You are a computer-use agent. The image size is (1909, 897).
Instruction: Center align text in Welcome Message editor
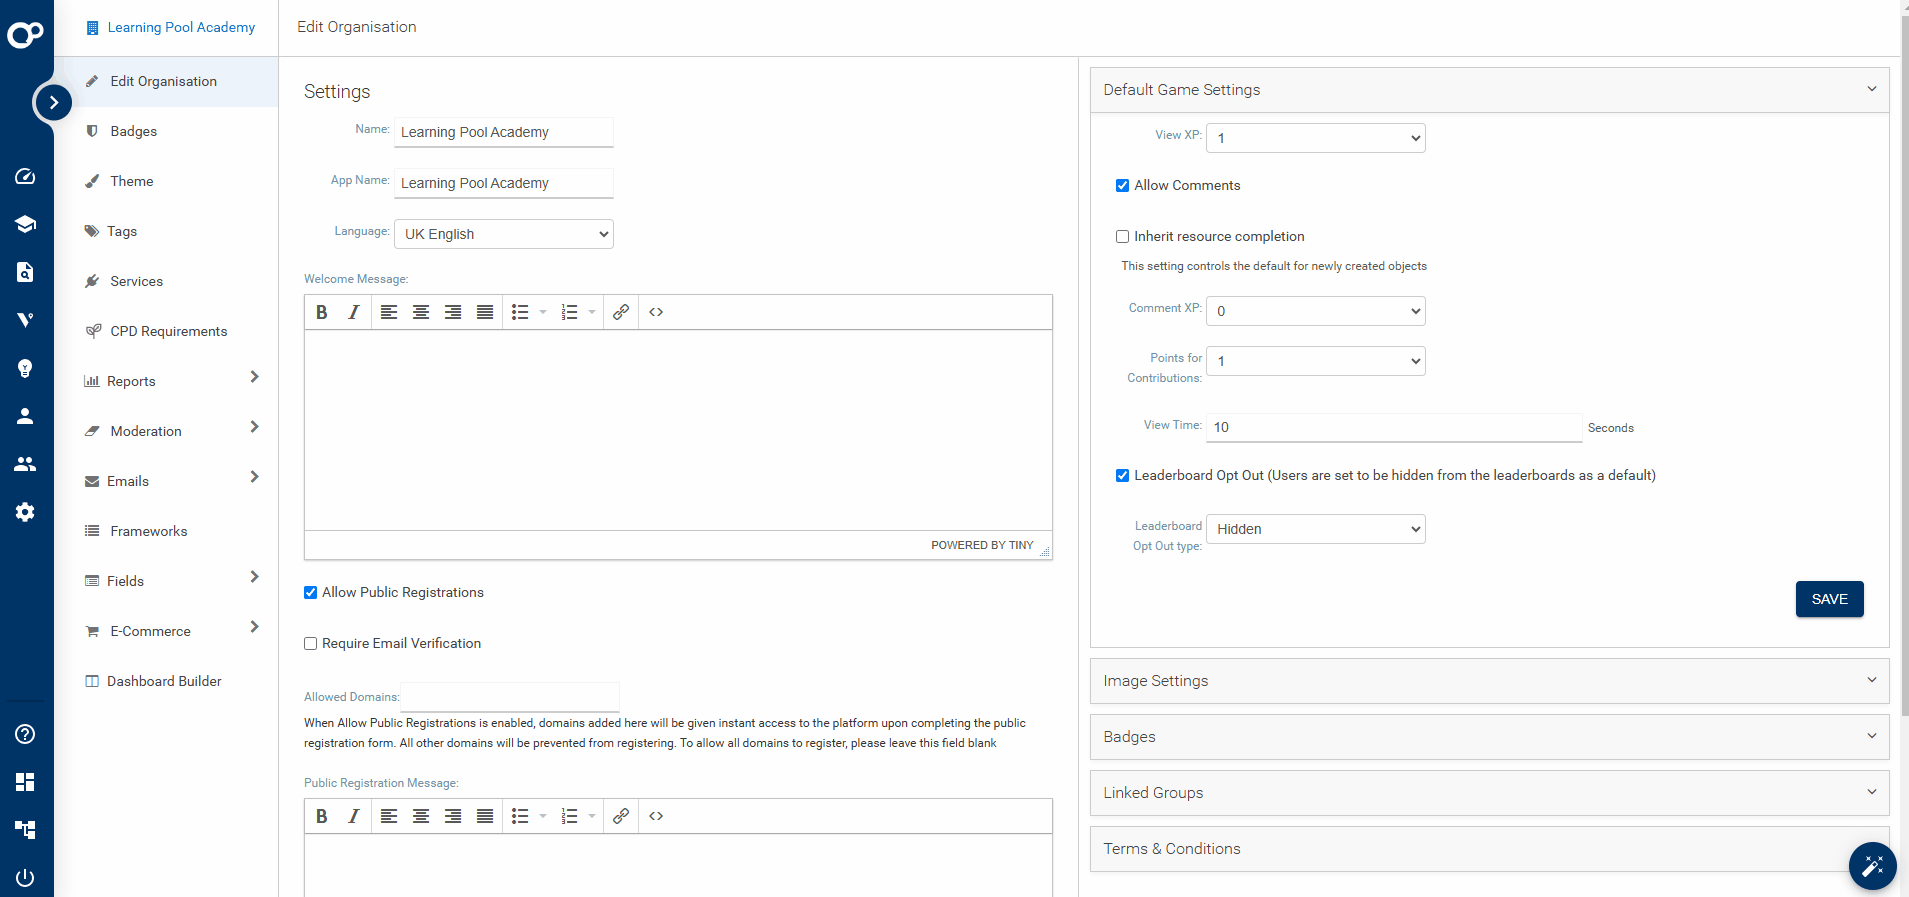pos(421,312)
